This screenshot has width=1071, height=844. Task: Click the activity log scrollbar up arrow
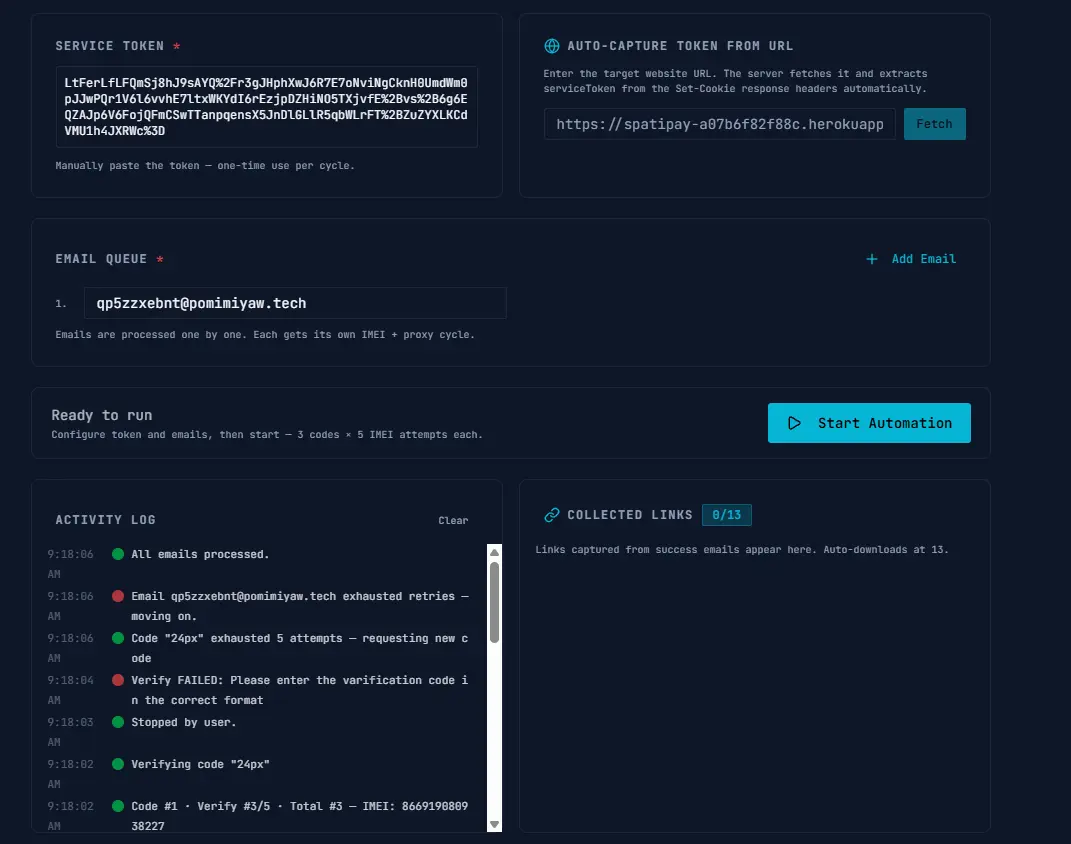[x=495, y=552]
